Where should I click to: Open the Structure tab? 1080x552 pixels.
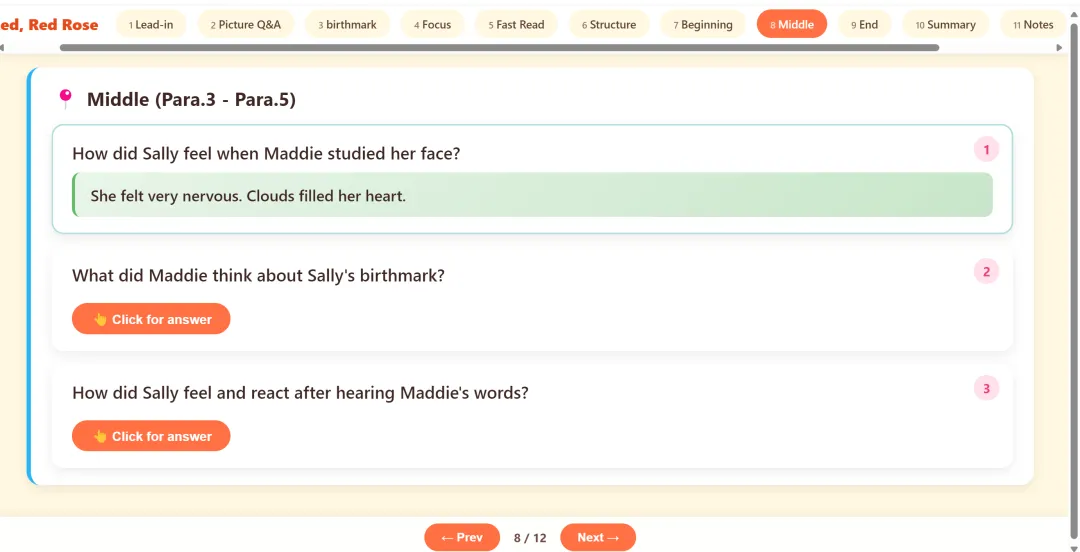(609, 25)
